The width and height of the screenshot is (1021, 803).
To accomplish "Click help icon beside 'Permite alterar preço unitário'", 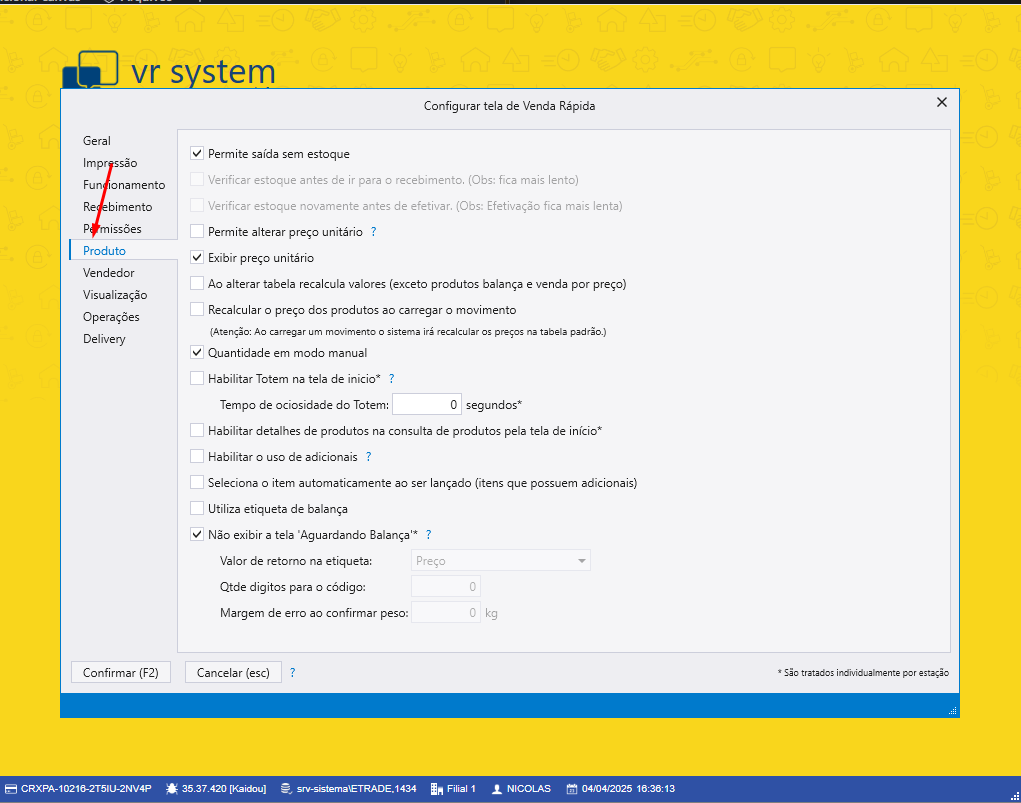I will (x=373, y=232).
